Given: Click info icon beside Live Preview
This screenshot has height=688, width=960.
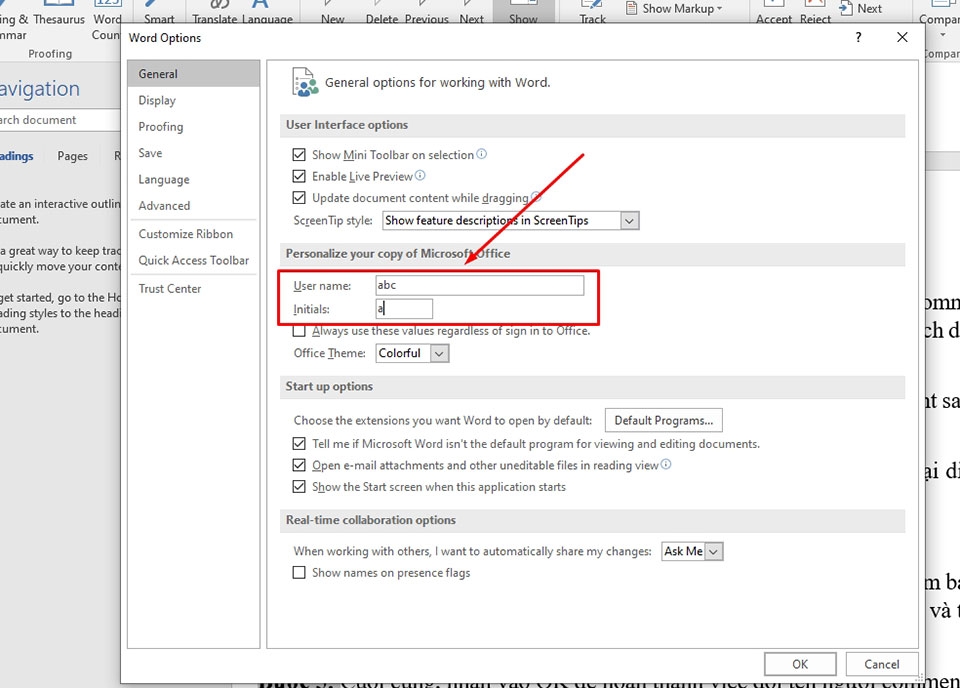Looking at the screenshot, I should pyautogui.click(x=420, y=175).
